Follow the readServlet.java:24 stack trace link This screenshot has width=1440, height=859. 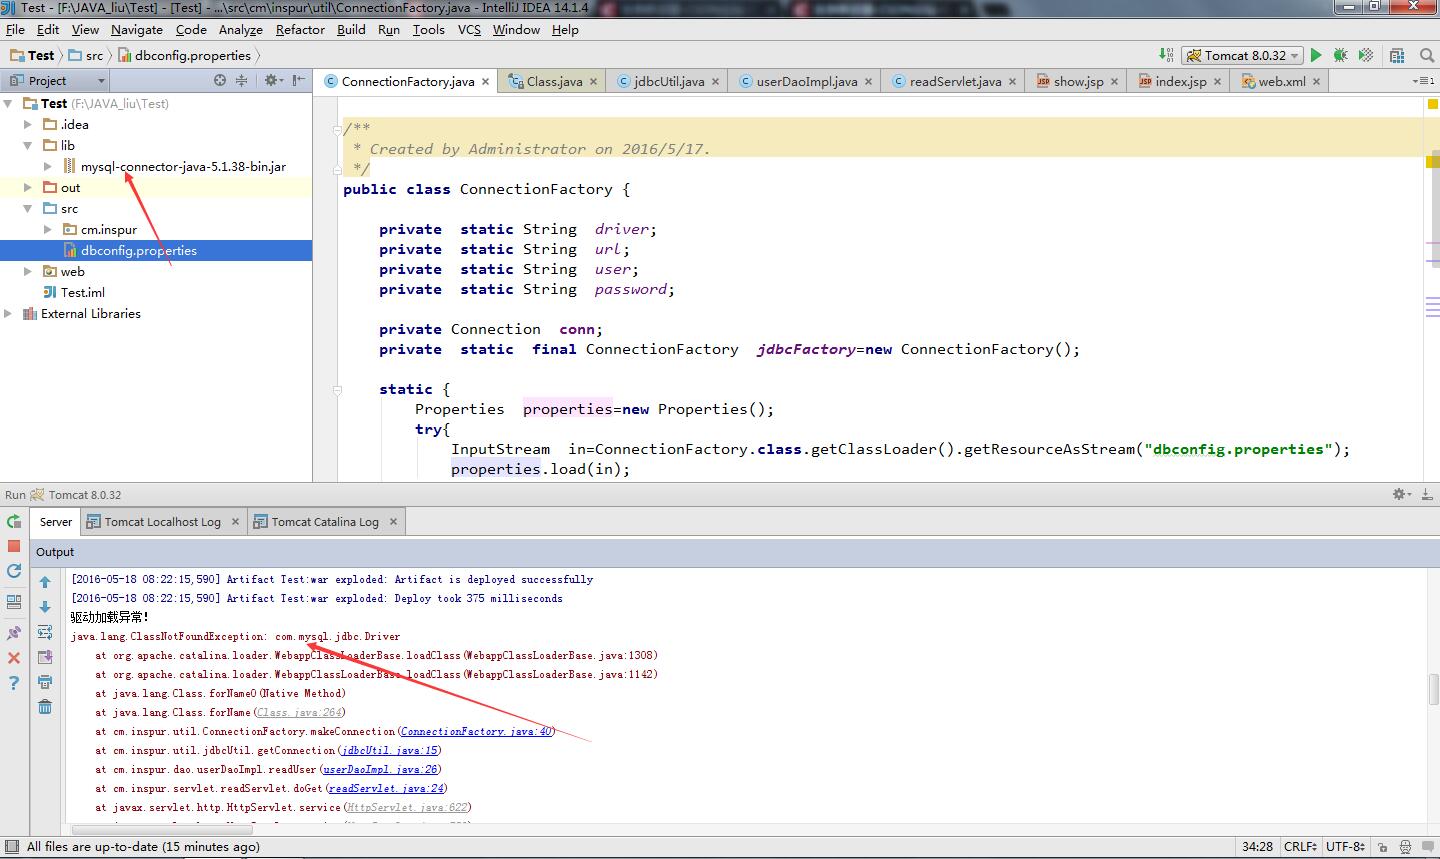coord(386,788)
